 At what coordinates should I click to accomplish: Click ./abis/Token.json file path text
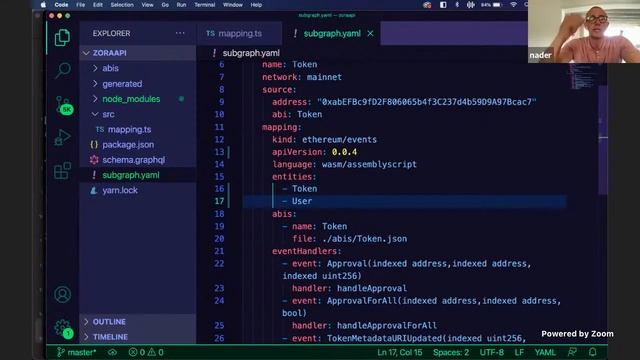[364, 239]
